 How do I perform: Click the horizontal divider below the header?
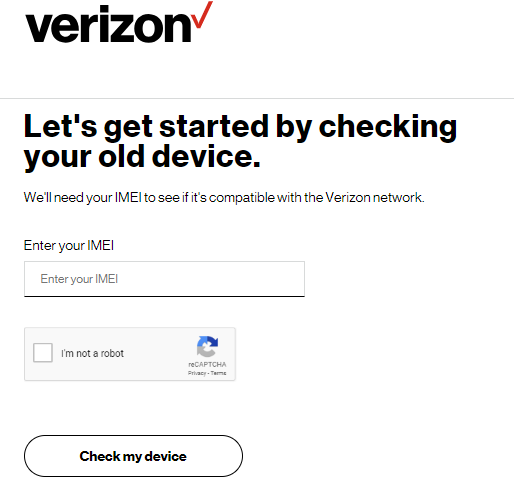coord(257,98)
